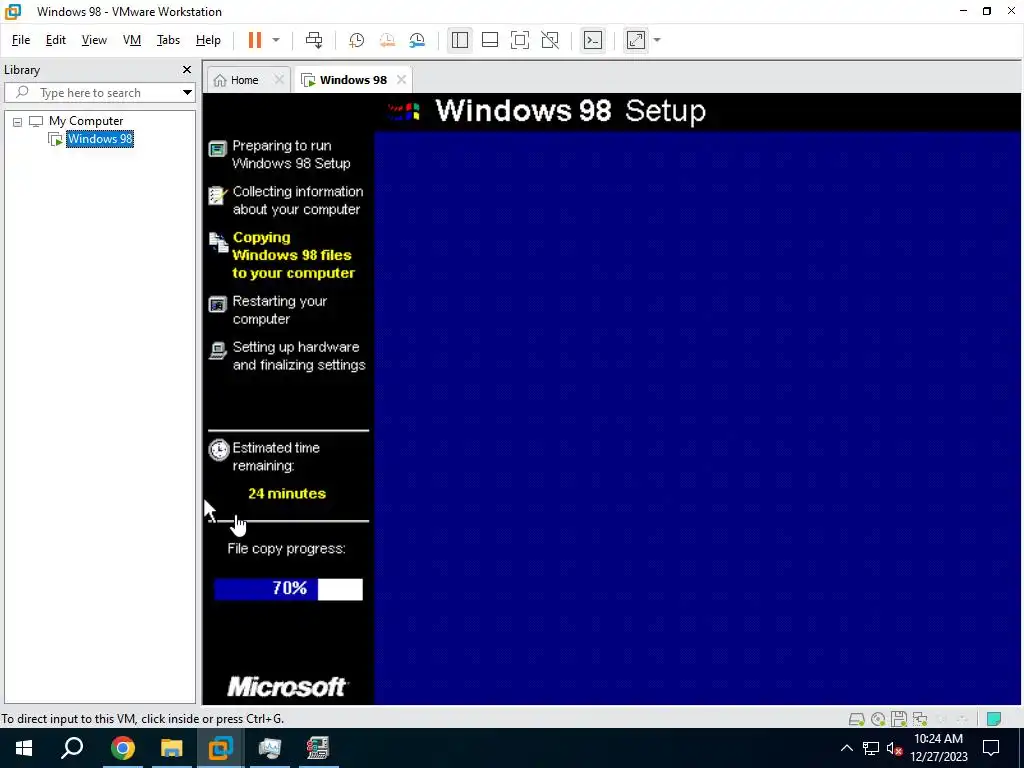Click 'Restarting your computer' step text
The height and width of the screenshot is (768, 1024).
(280, 310)
